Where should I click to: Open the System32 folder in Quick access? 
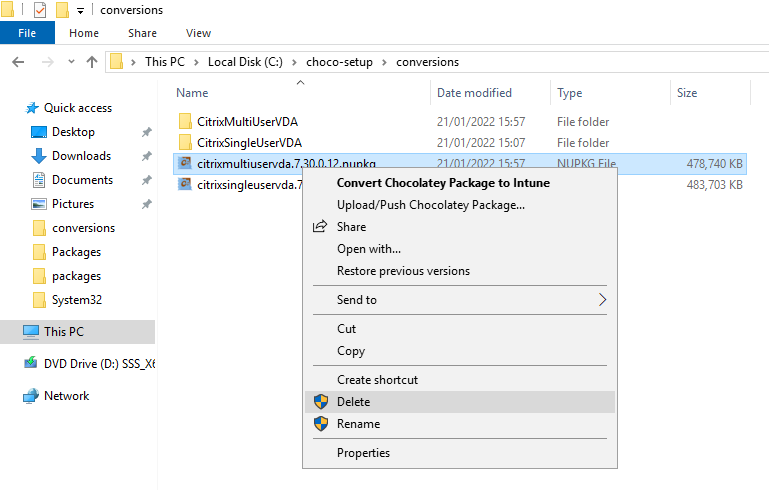[77, 300]
